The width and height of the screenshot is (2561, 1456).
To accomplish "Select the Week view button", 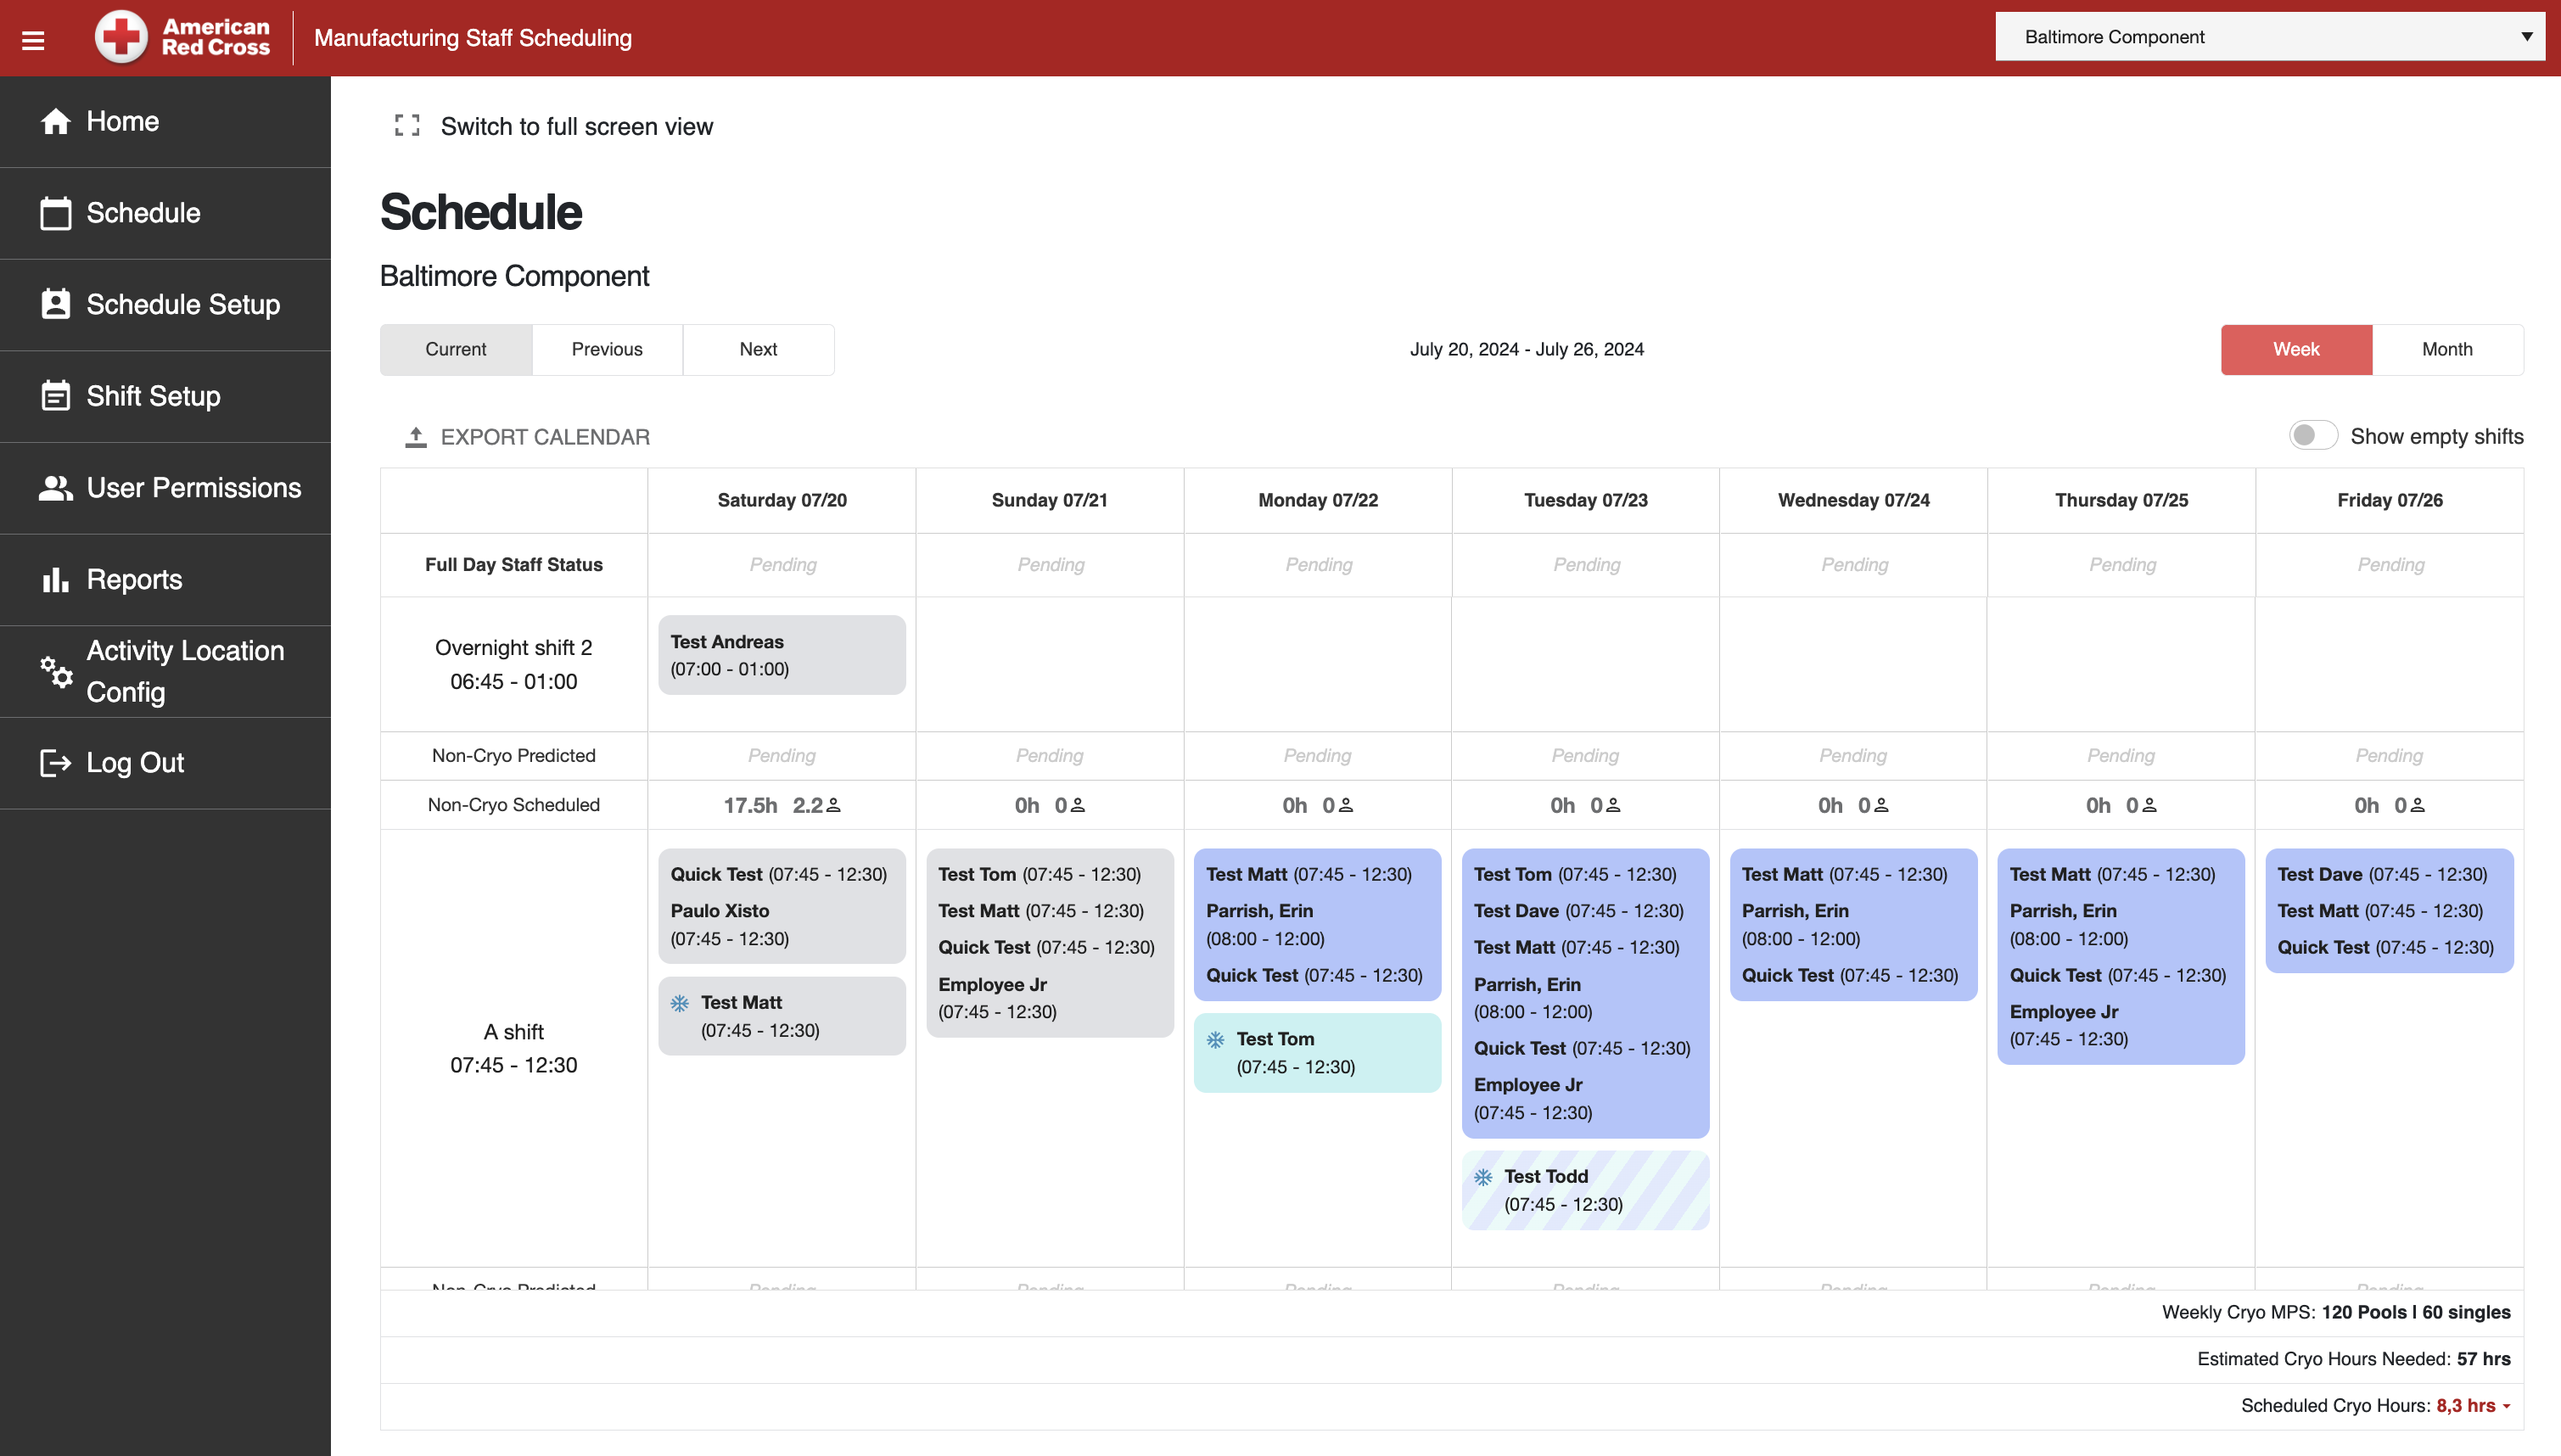I will [2296, 349].
